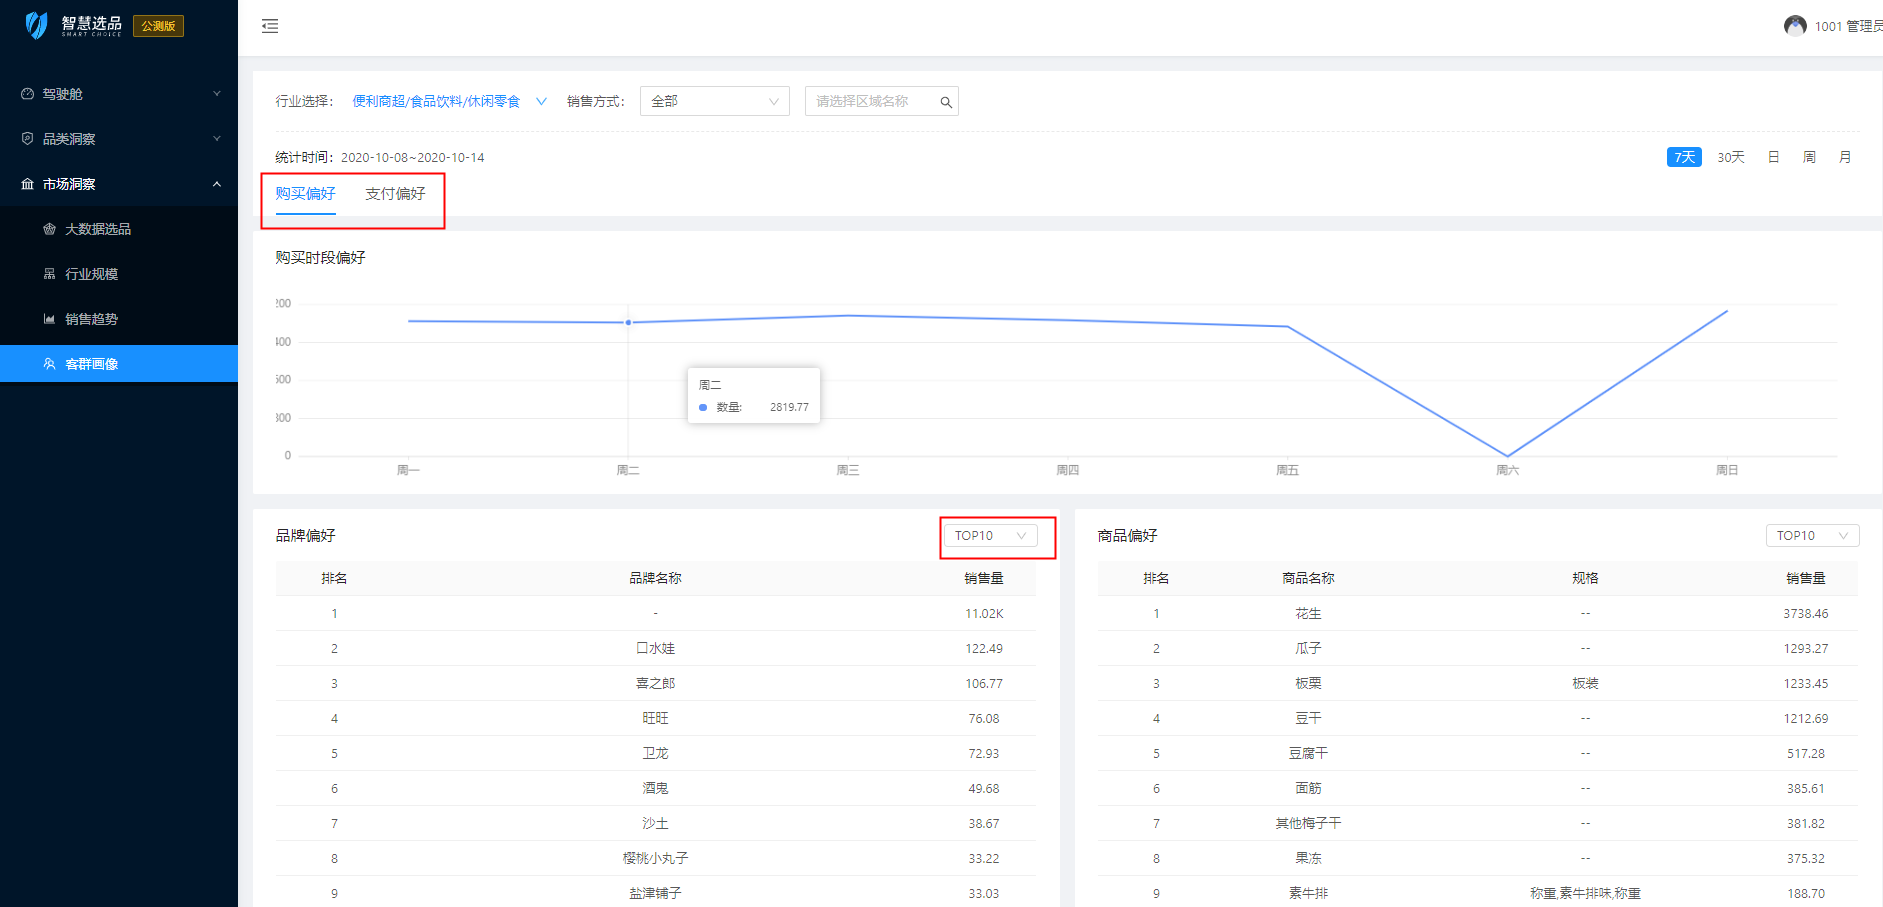
Task: Open 销售趋势 sidebar item
Action: (91, 319)
